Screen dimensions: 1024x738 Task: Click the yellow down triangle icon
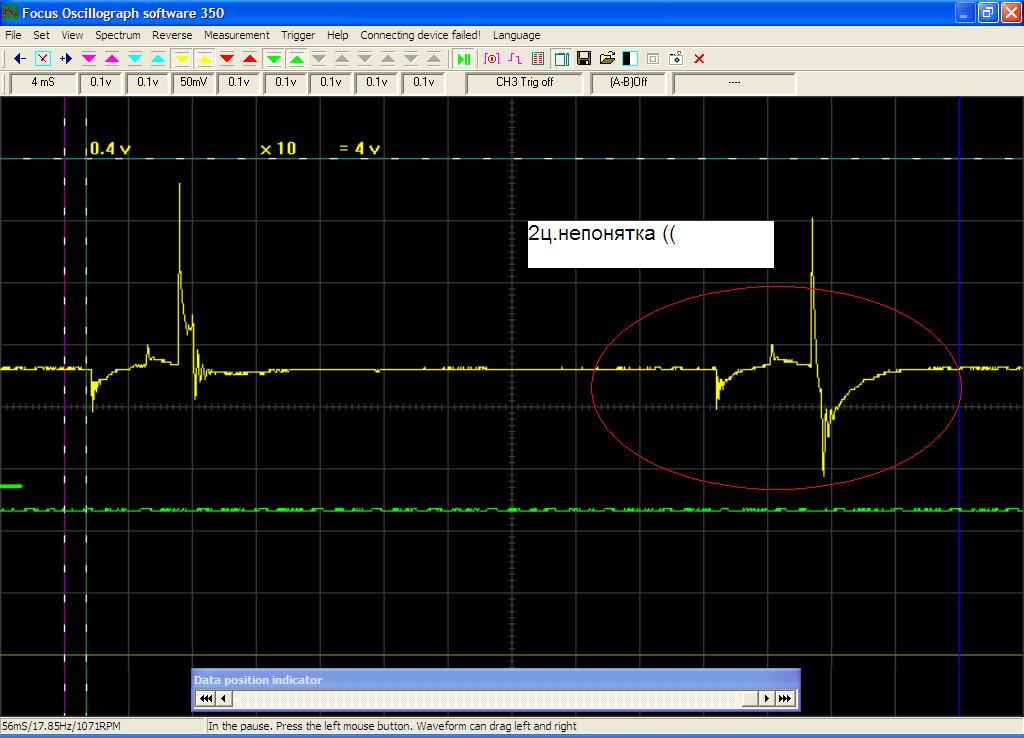pyautogui.click(x=182, y=59)
